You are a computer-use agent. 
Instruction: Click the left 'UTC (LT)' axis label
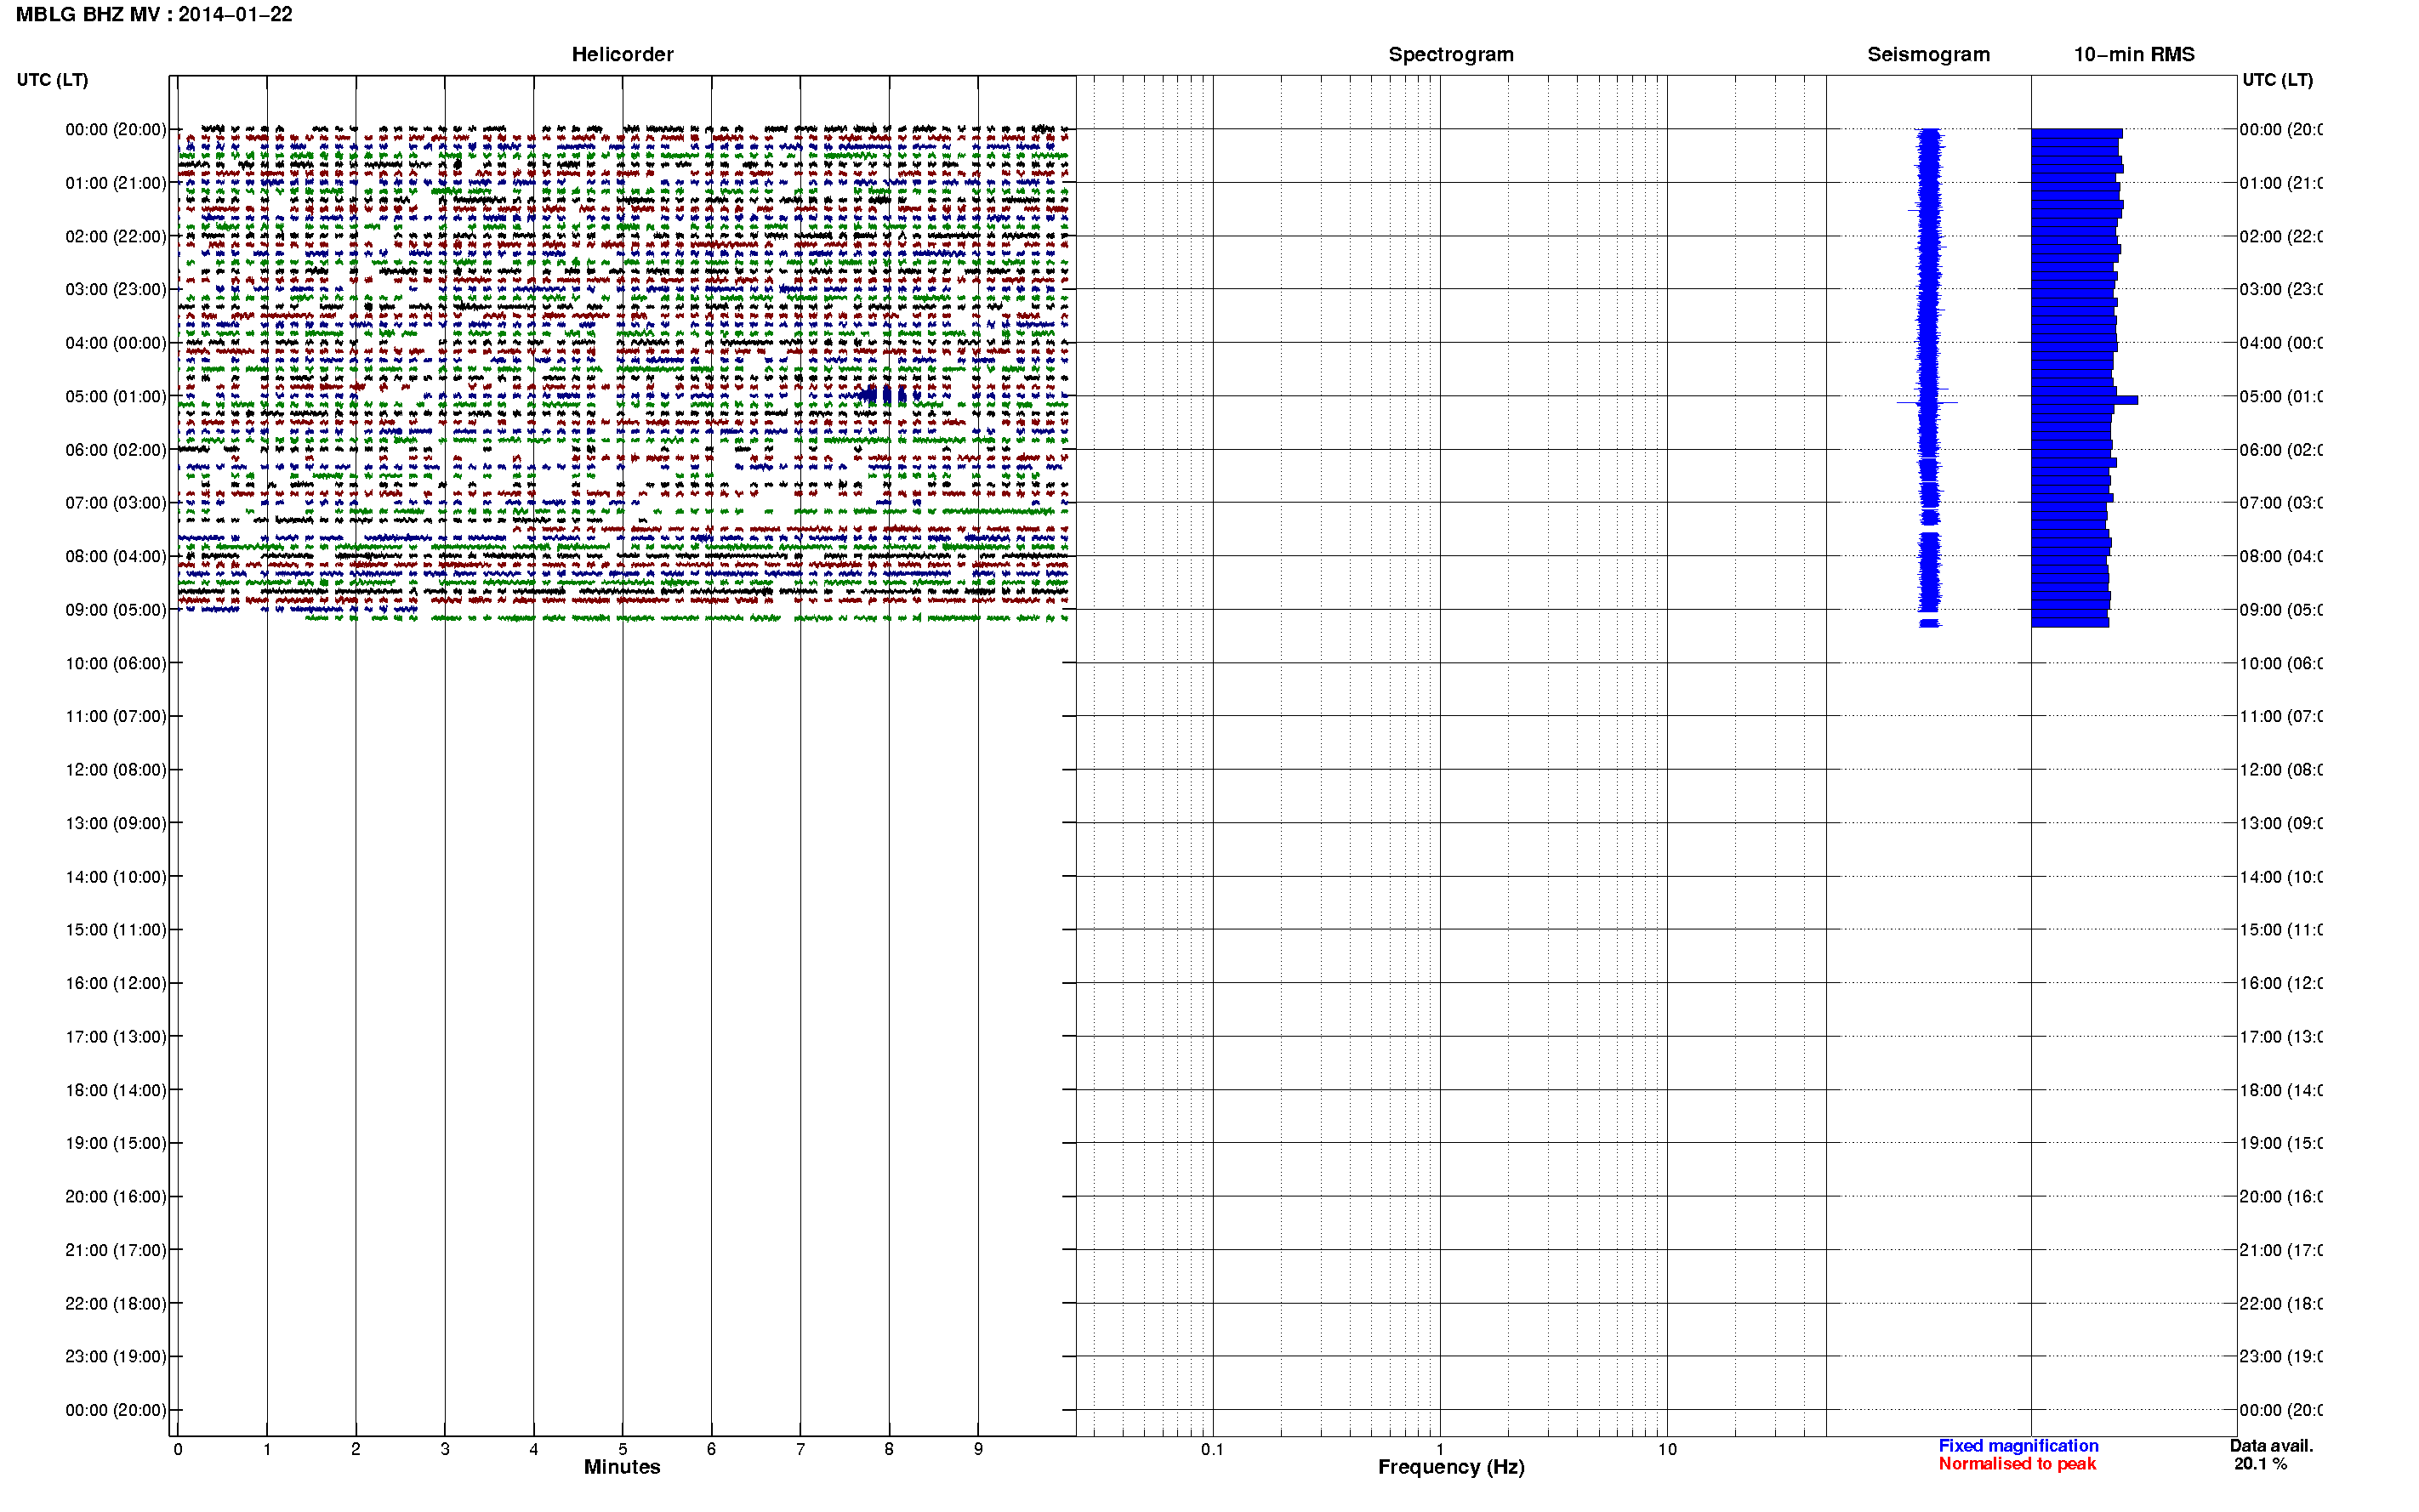52,80
